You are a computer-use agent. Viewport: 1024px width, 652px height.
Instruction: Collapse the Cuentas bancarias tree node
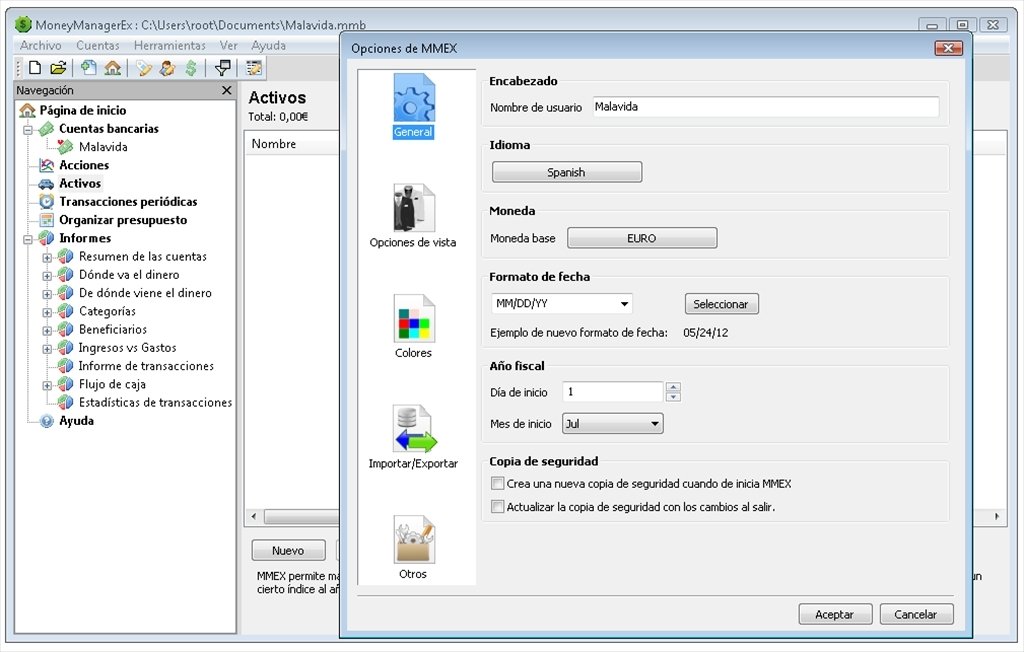[x=28, y=129]
